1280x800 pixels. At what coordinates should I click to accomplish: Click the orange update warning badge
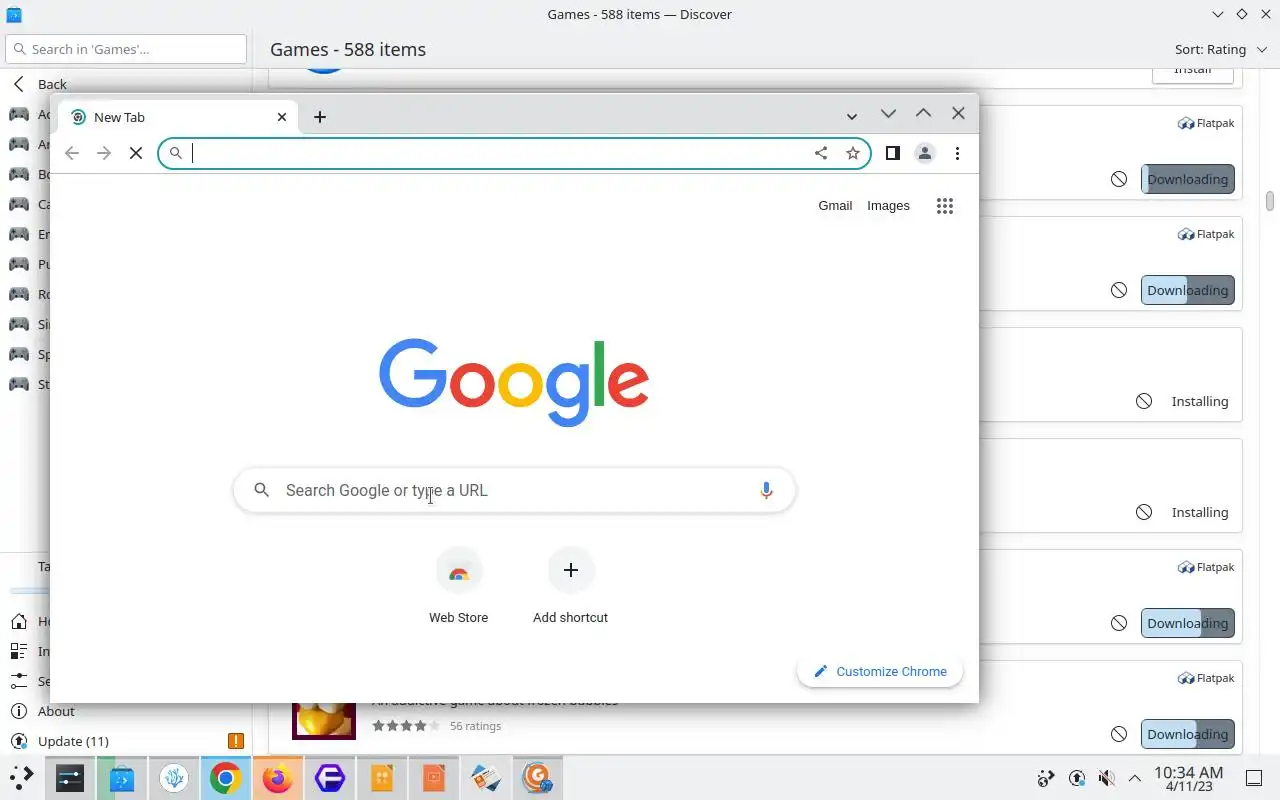[x=236, y=741]
